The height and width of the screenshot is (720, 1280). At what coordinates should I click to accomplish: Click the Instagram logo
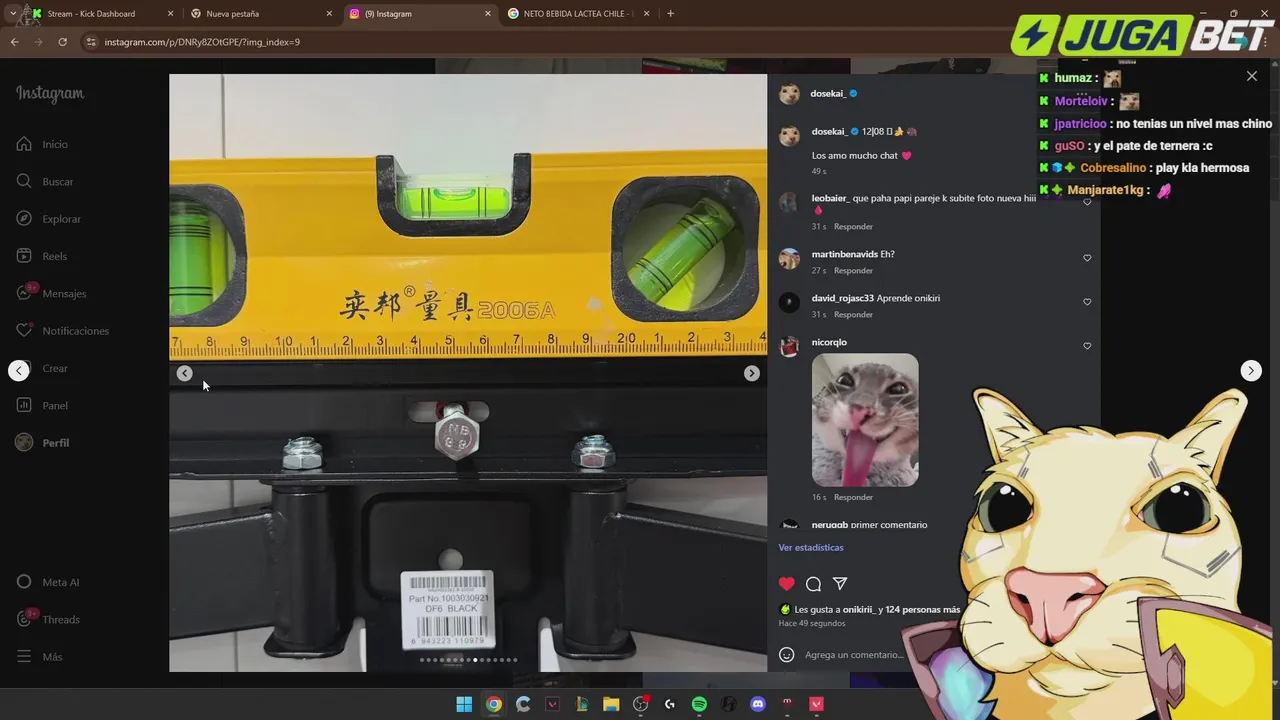click(50, 93)
